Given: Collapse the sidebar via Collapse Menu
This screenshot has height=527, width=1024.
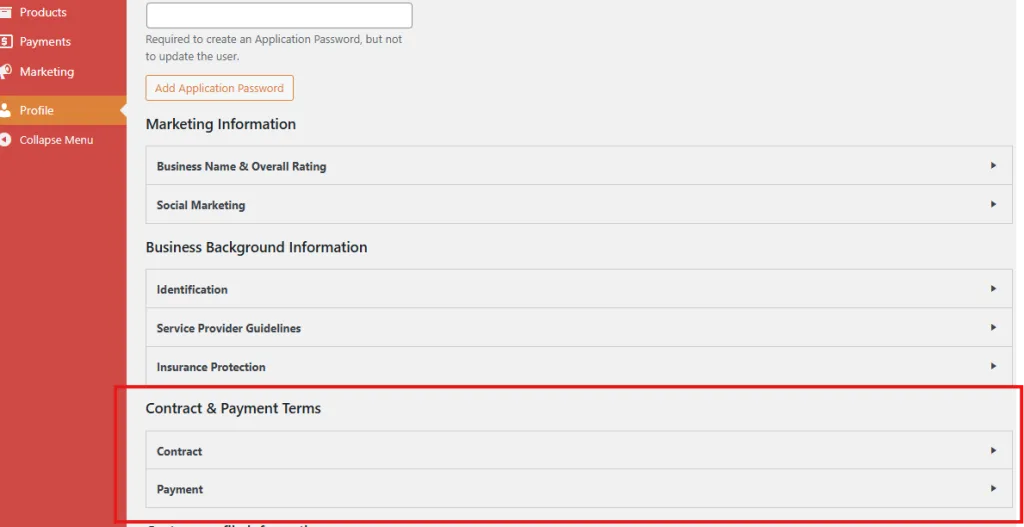Looking at the screenshot, I should (56, 140).
